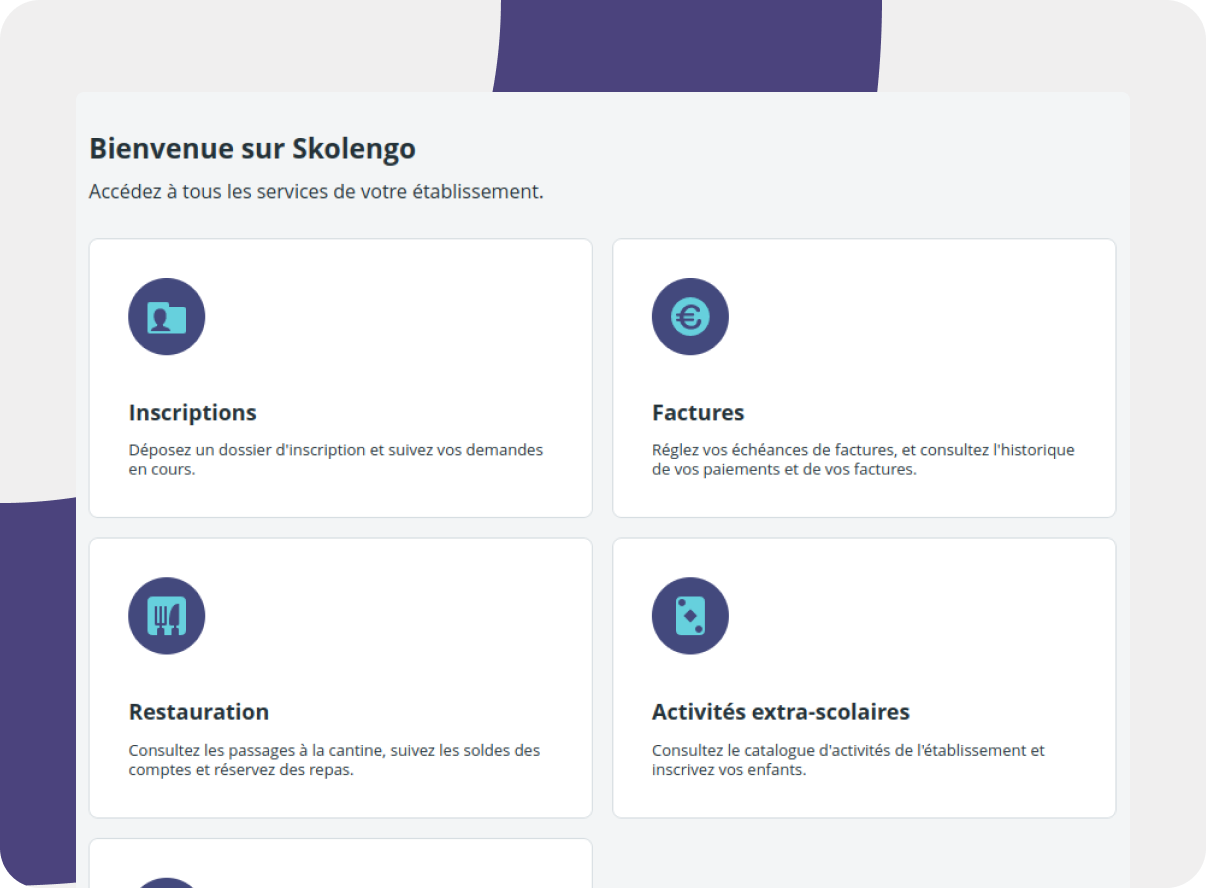The width and height of the screenshot is (1206, 888).
Task: Open the Inscriptions heading link
Action: pyautogui.click(x=193, y=413)
